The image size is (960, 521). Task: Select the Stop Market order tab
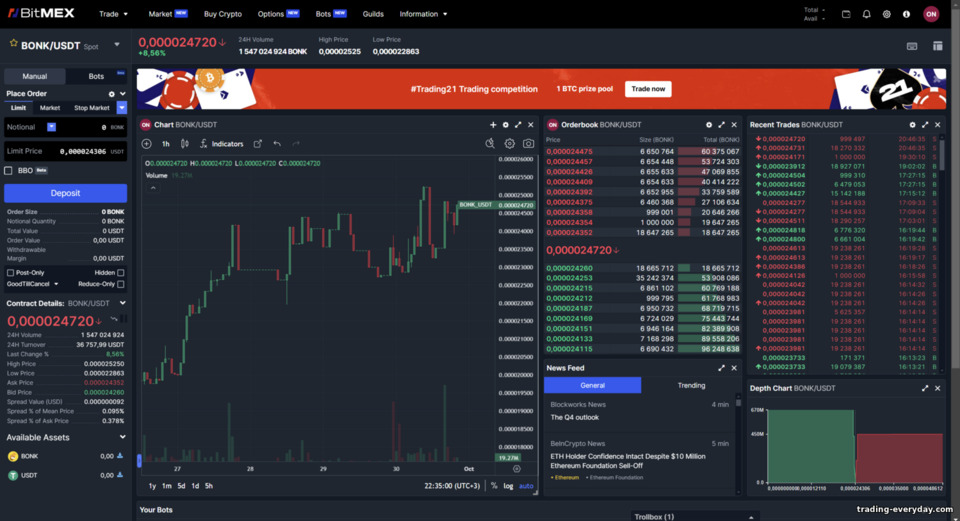(92, 108)
